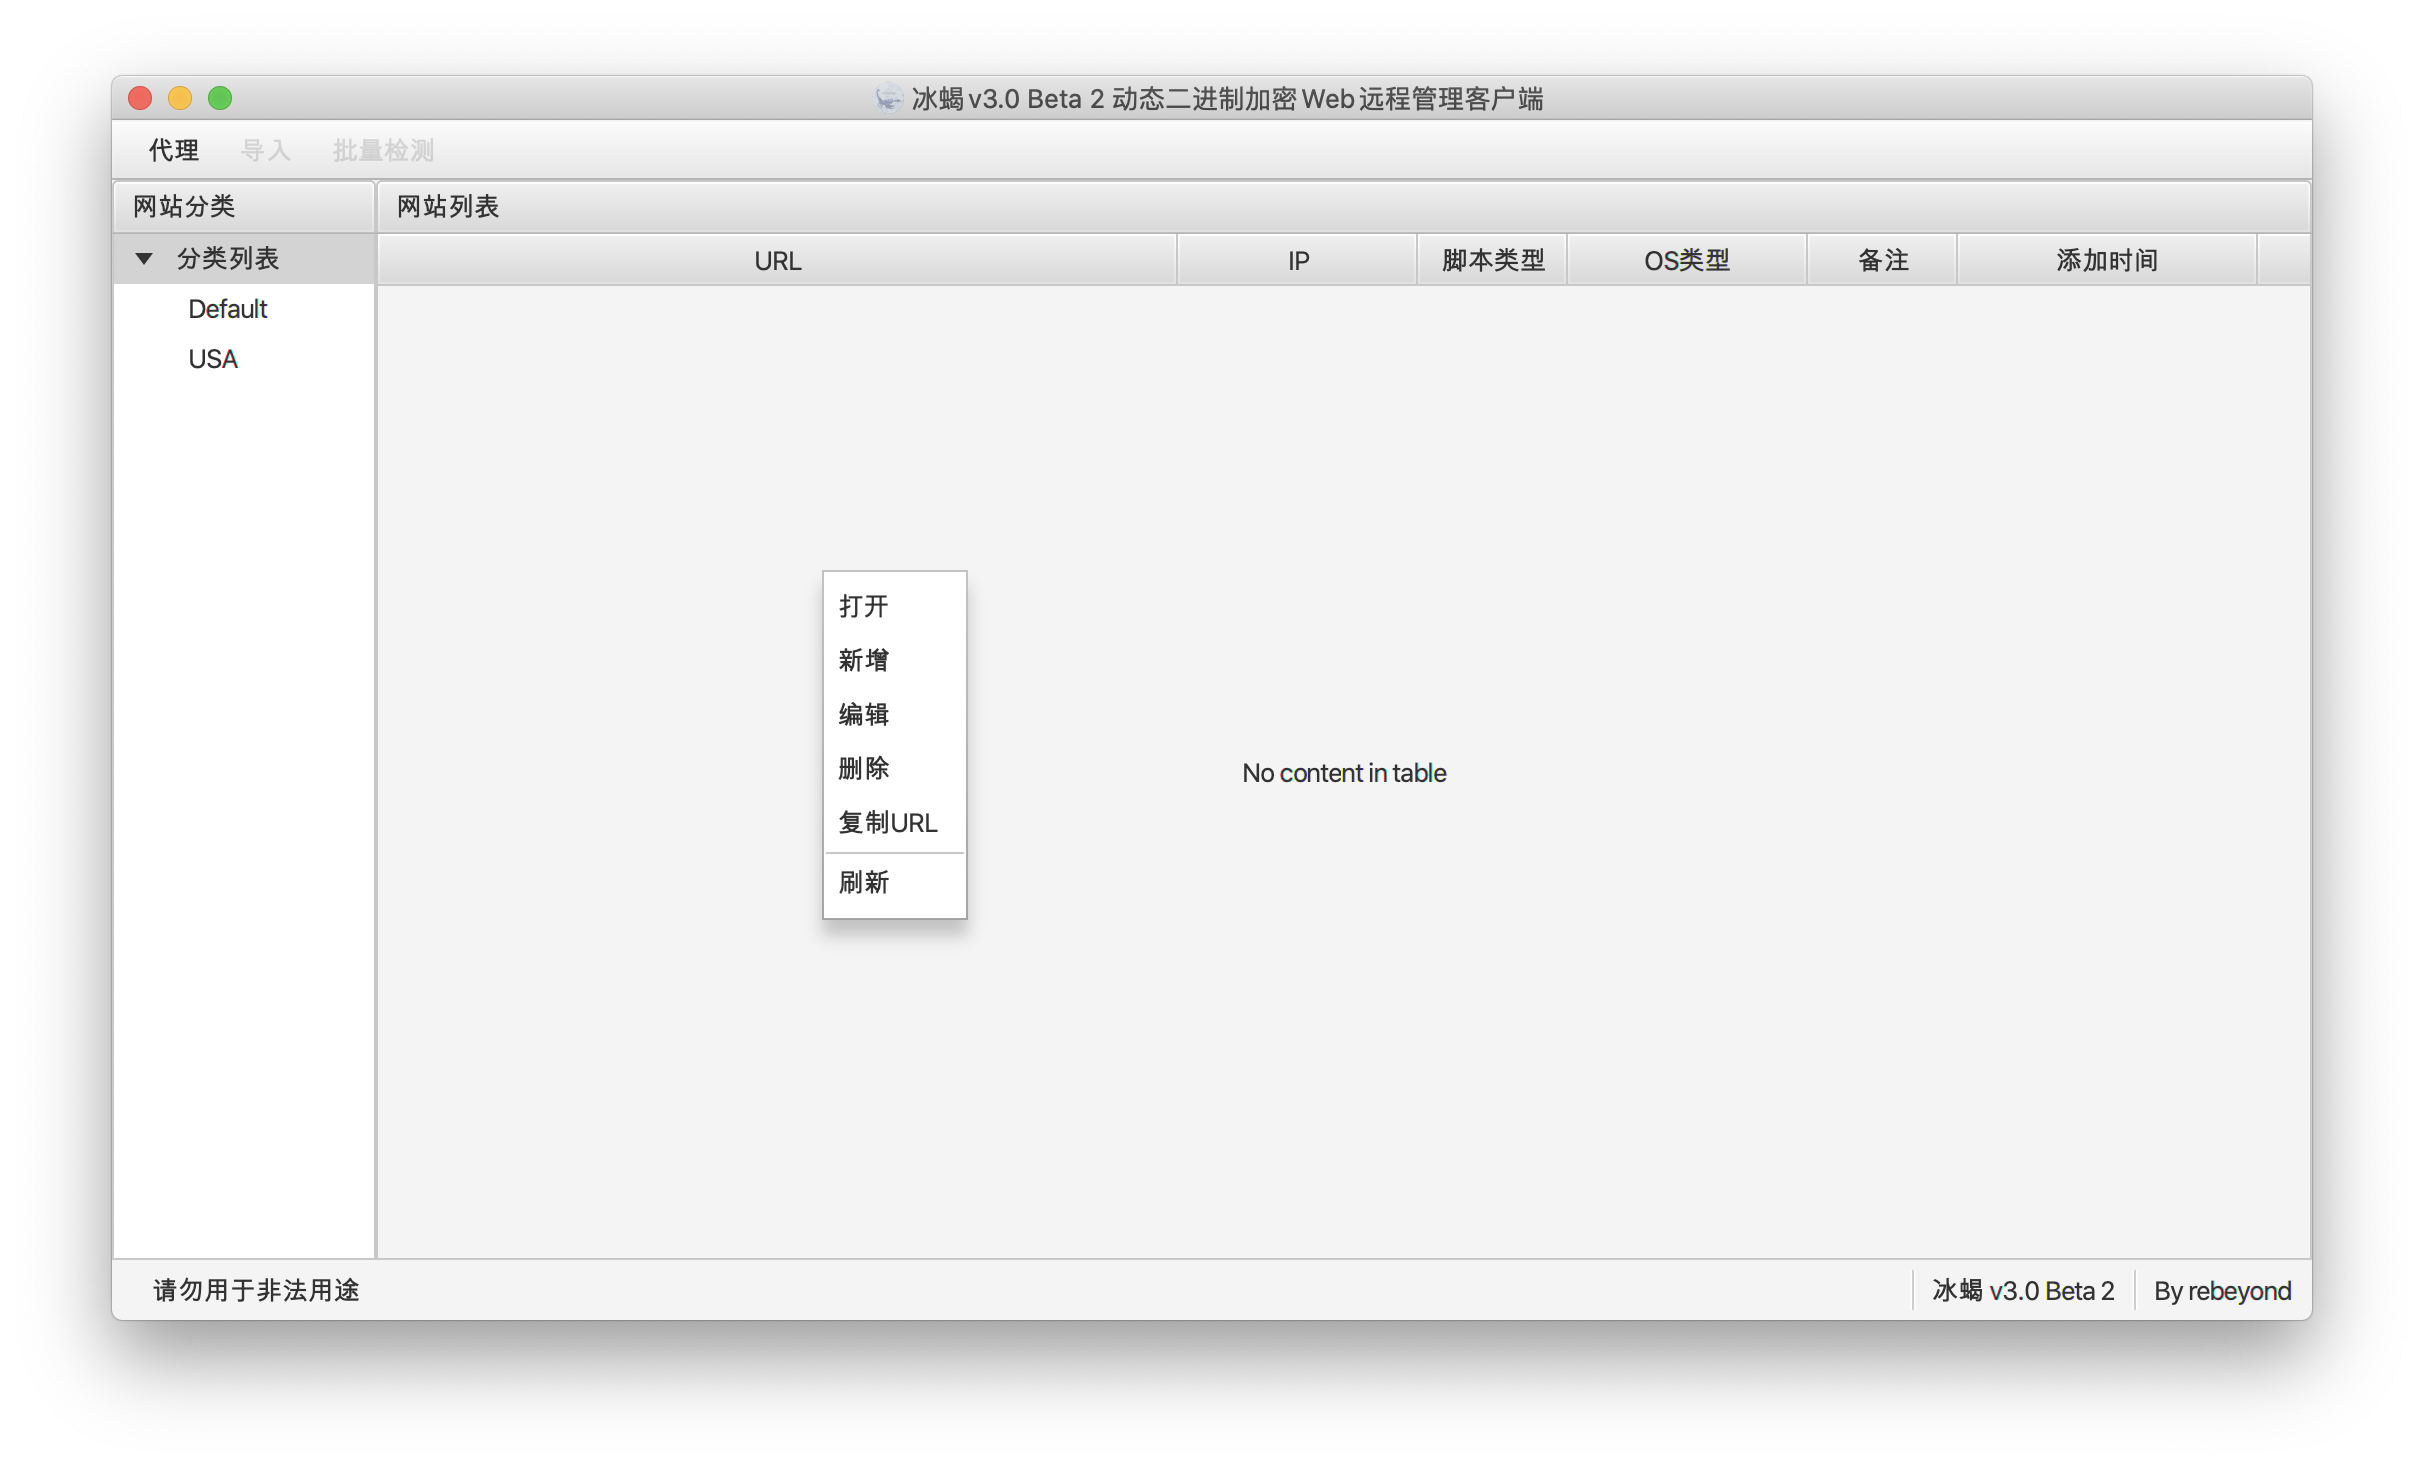Sort by the 脚本类型 column header
Viewport: 2424px width, 1468px height.
coord(1493,260)
